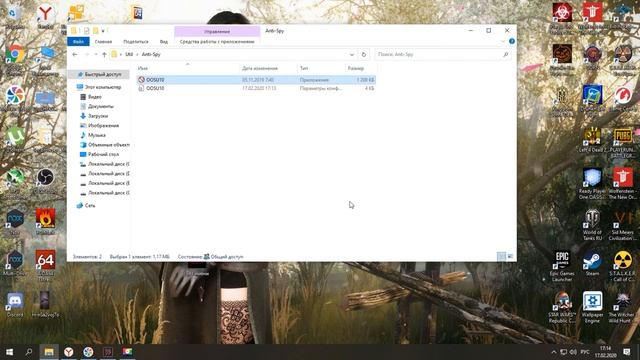The height and width of the screenshot is (360, 640).
Task: Open Рабочий стол in navigation pane
Action: [x=100, y=154]
